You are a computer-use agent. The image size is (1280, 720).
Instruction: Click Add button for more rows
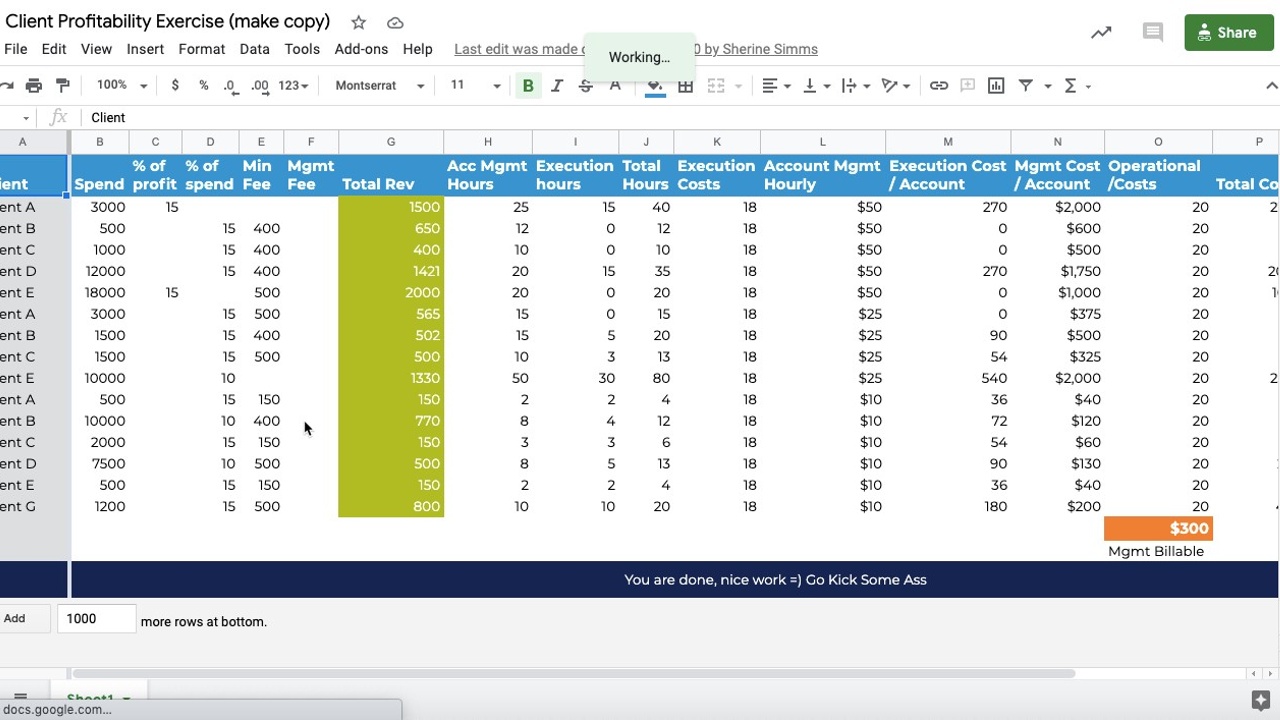point(15,619)
